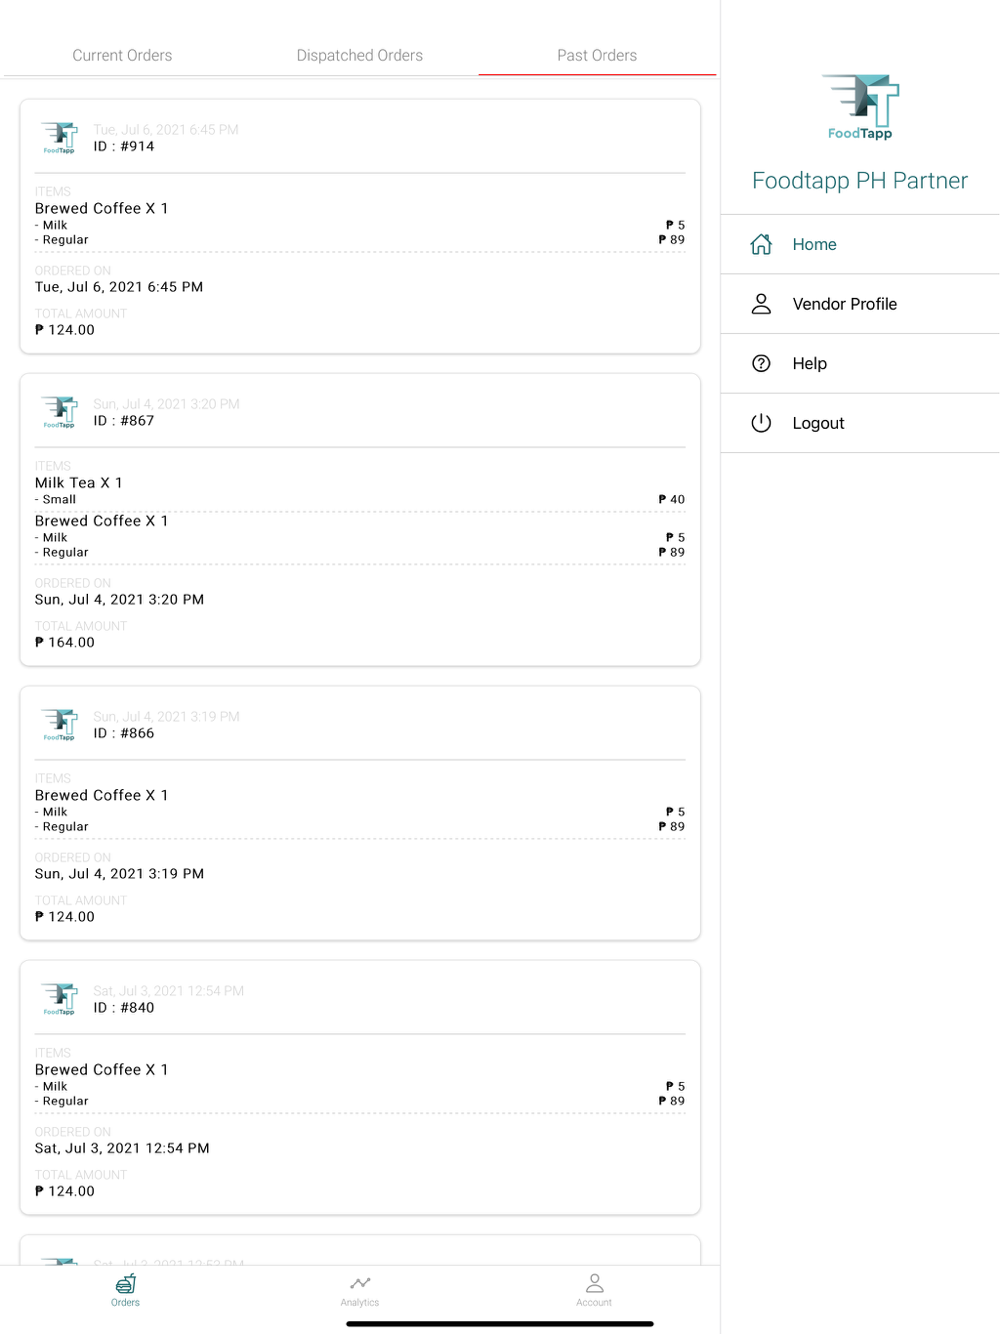Click the Home house icon
Viewport: 1000px width, 1334px height.
tap(761, 244)
